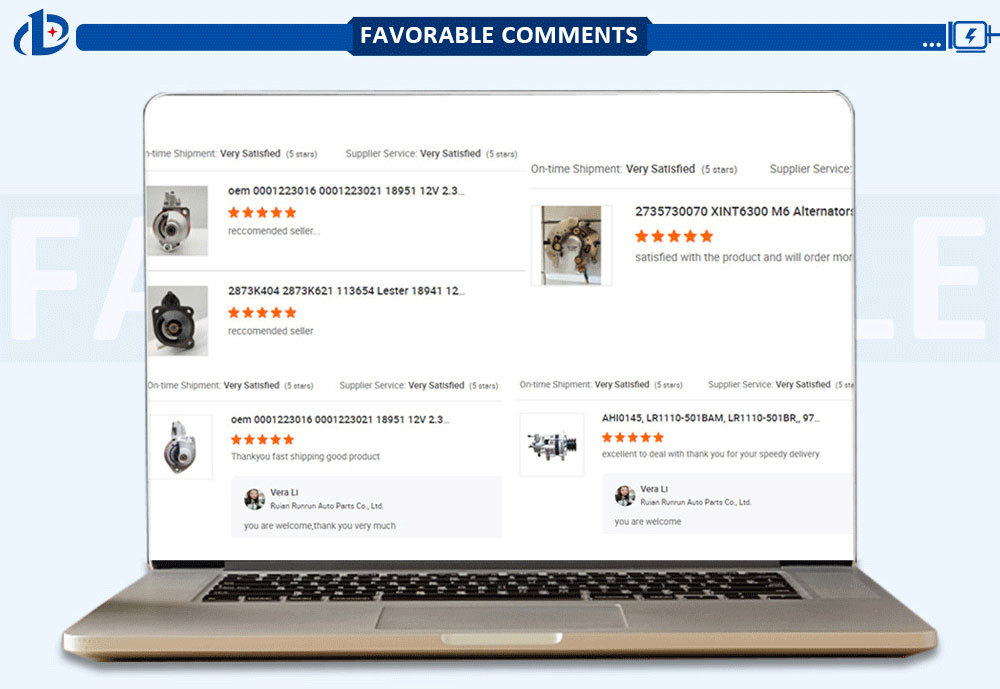Screen dimensions: 1000x689
Task: Click the blue company logo icon
Action: 41,33
